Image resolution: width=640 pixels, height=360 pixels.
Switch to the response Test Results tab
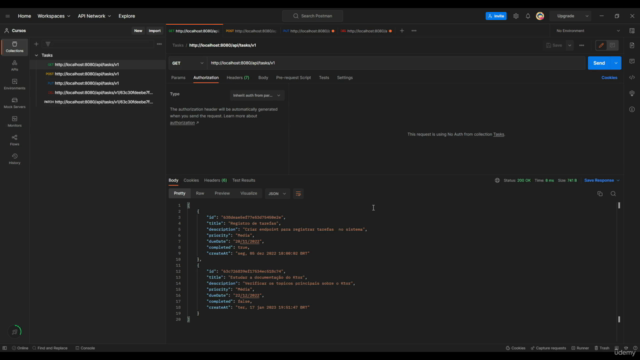point(243,180)
